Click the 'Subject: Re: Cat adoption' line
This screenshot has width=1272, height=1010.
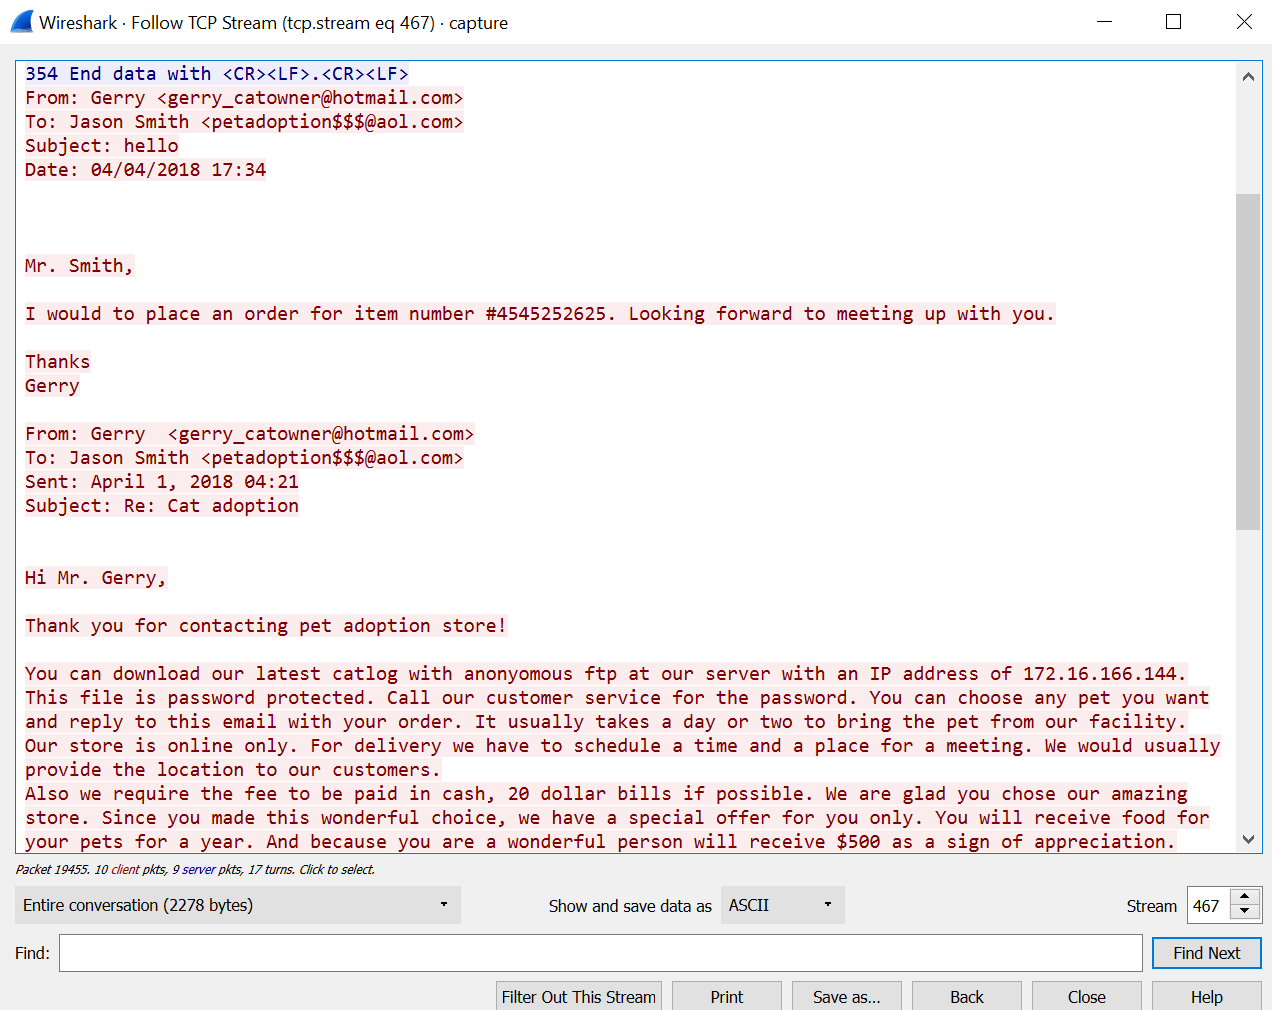tap(162, 506)
